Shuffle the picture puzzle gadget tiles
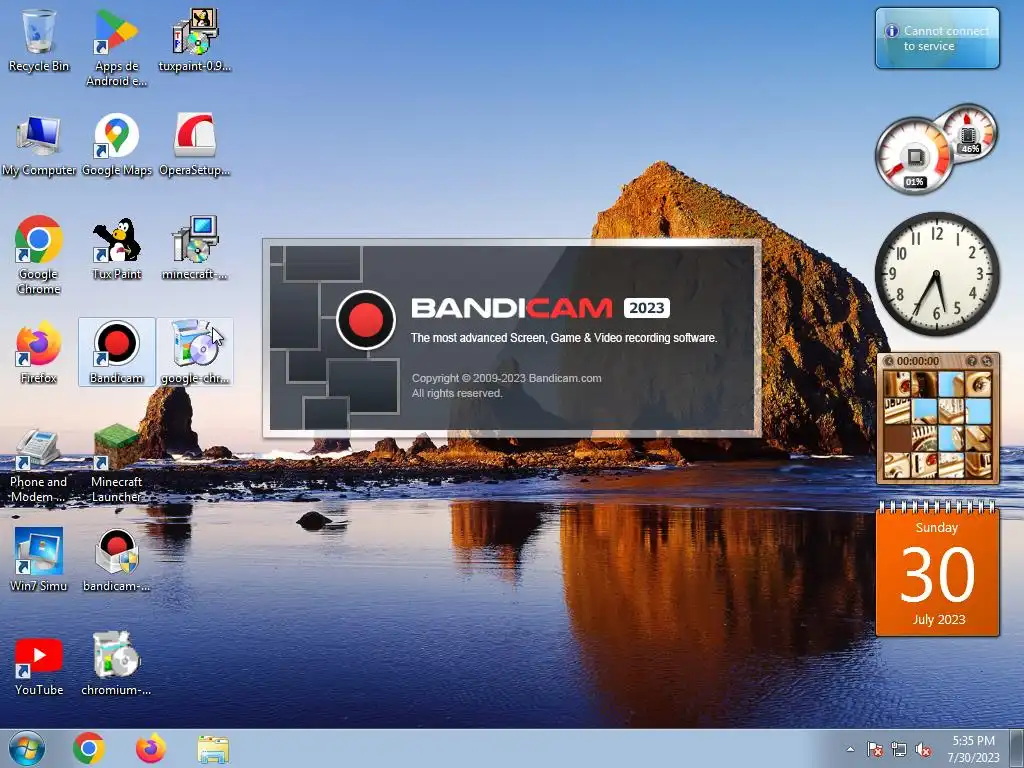 pos(986,361)
